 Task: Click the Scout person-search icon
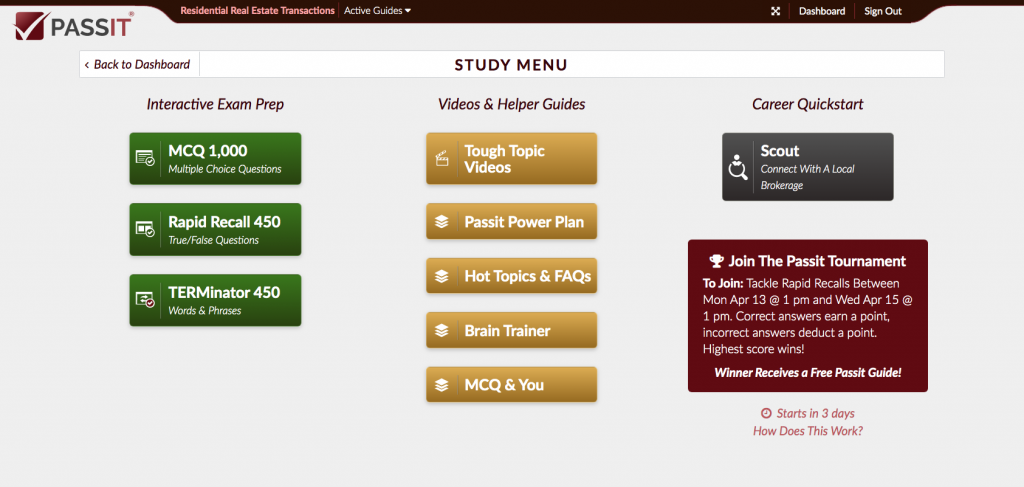[738, 167]
